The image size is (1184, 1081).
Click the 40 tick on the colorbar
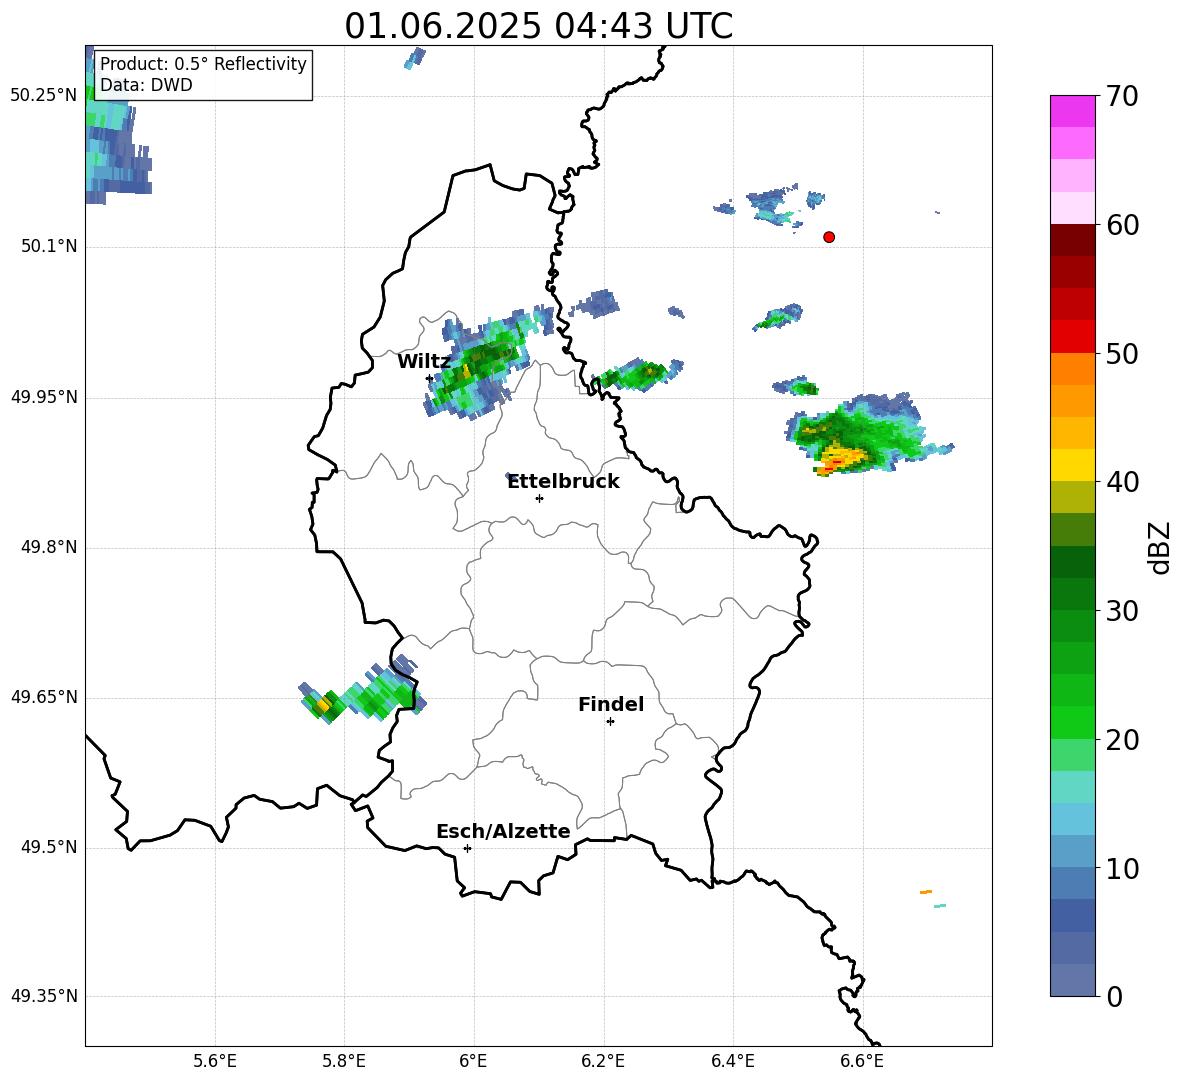click(x=1122, y=482)
